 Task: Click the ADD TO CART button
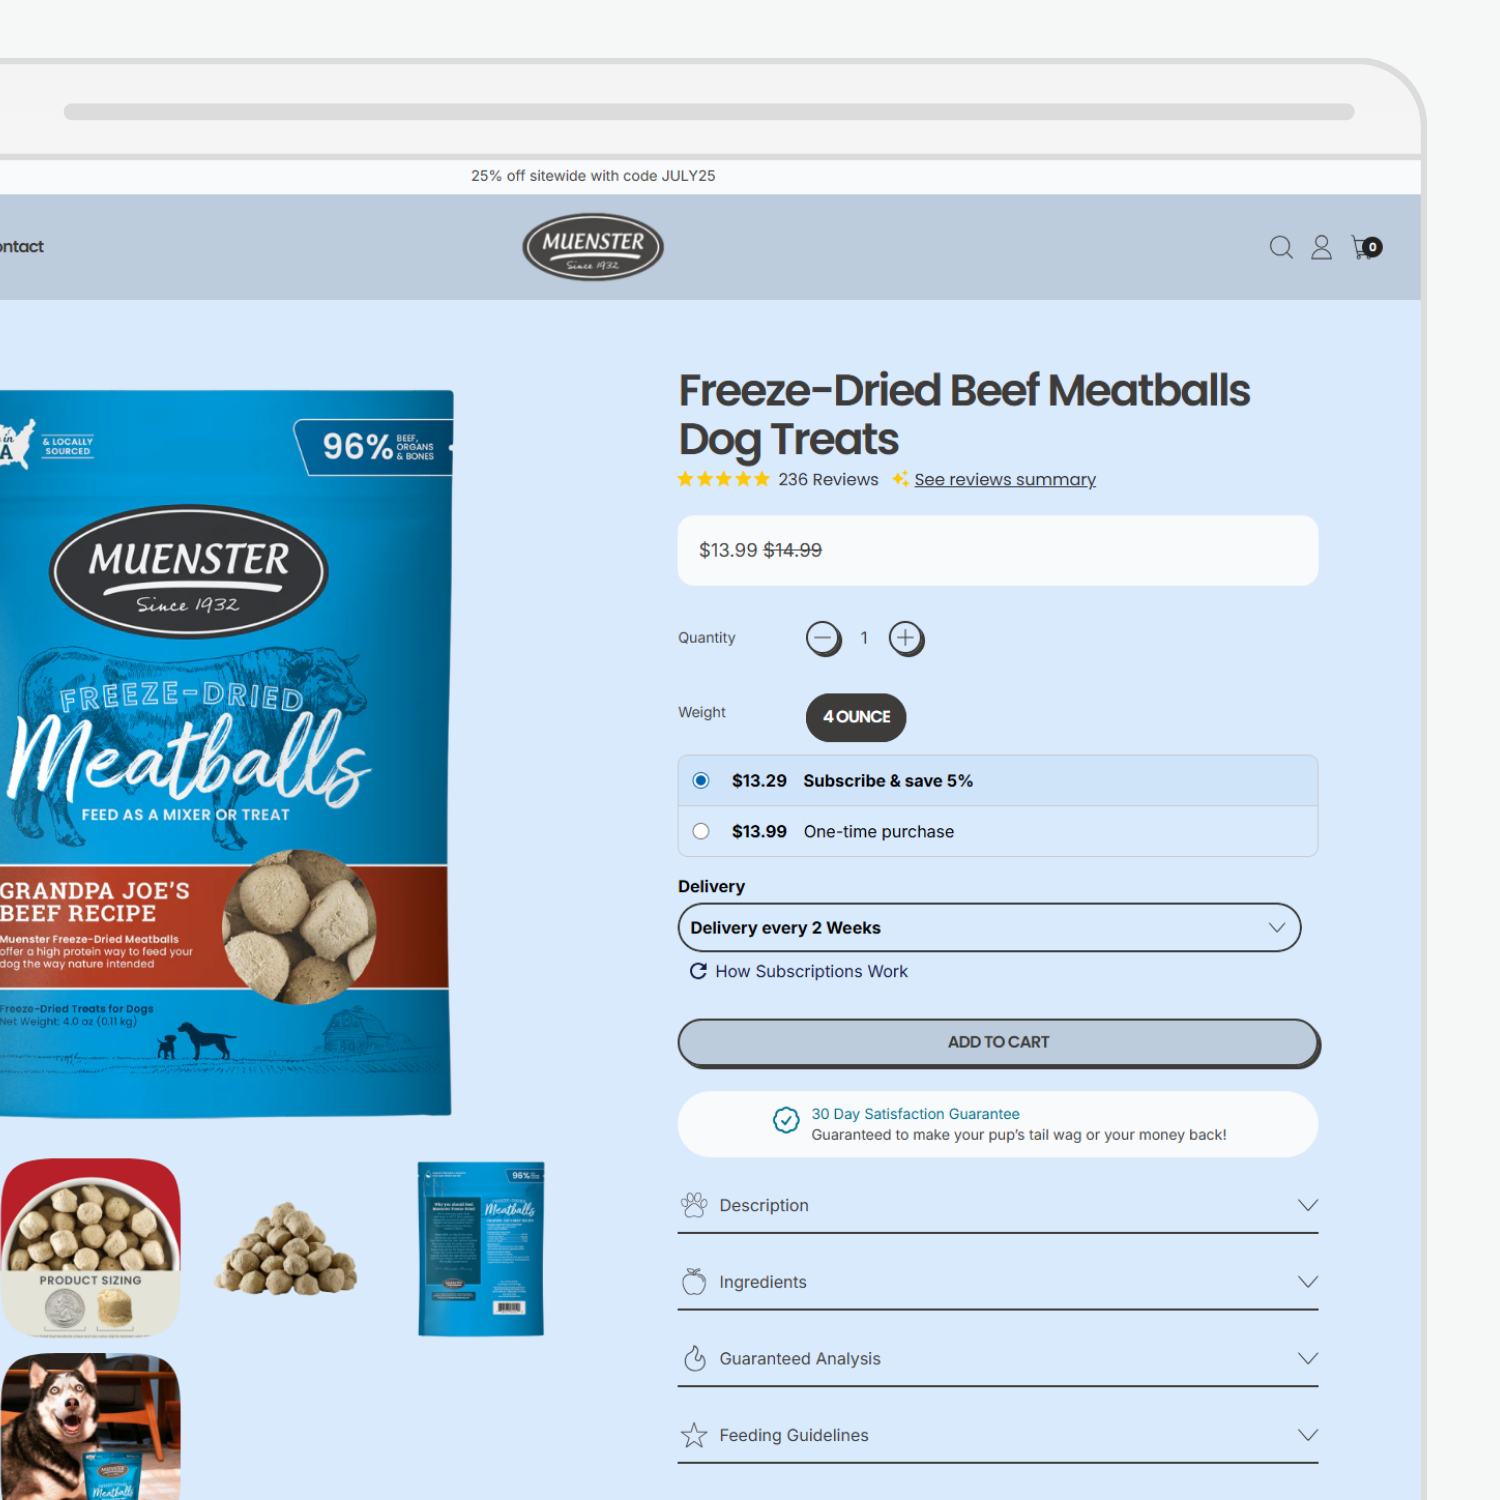pos(999,1043)
